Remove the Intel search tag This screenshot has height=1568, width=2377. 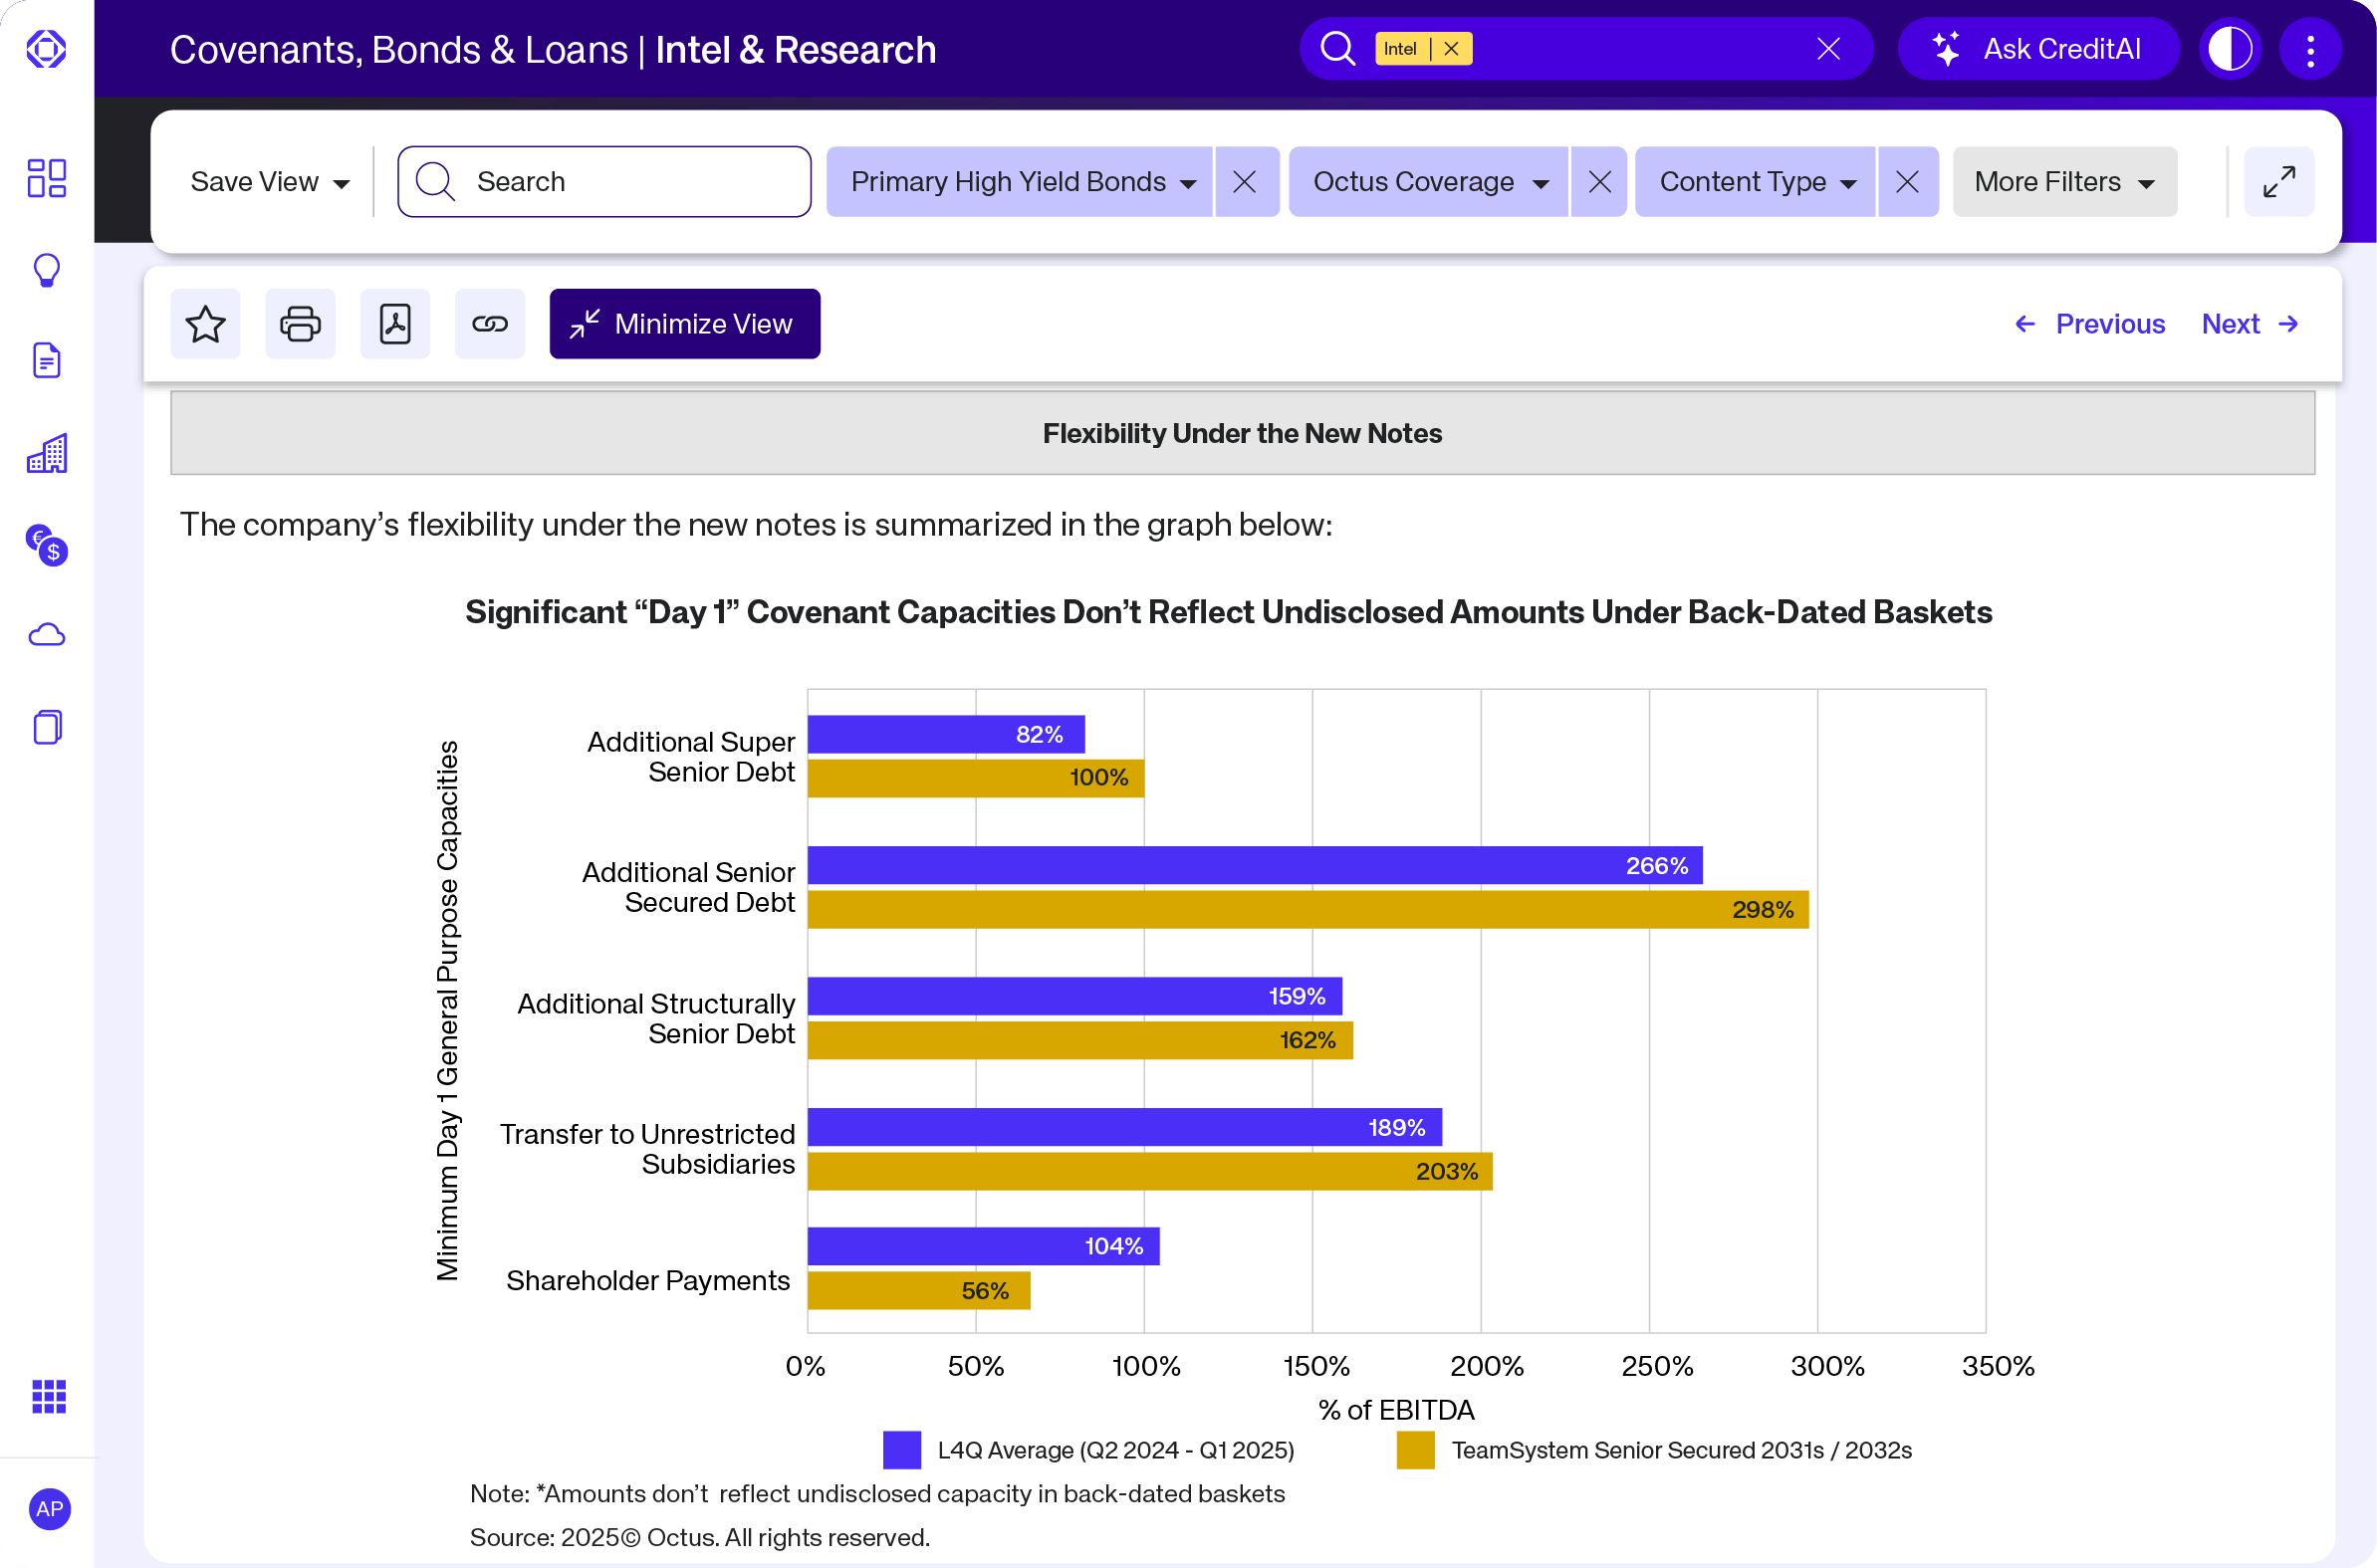coord(1451,49)
